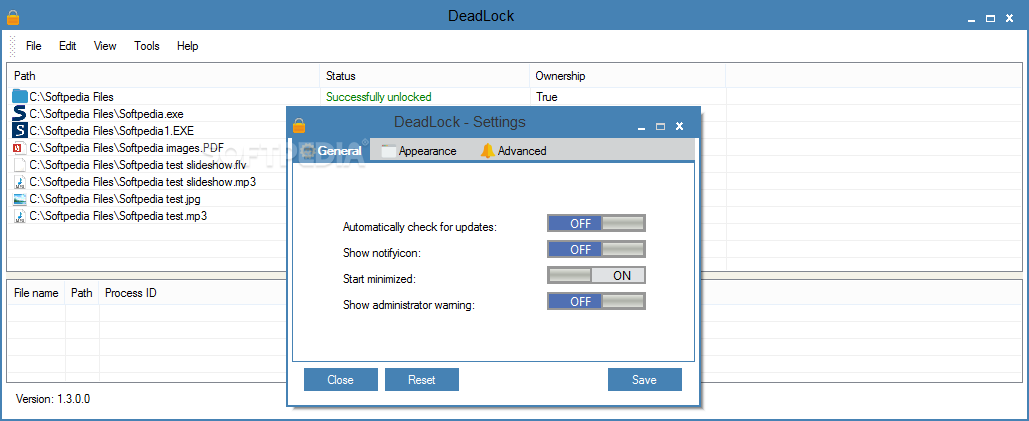Select the Softpedia test.jpg path
Image resolution: width=1029 pixels, height=421 pixels.
115,199
